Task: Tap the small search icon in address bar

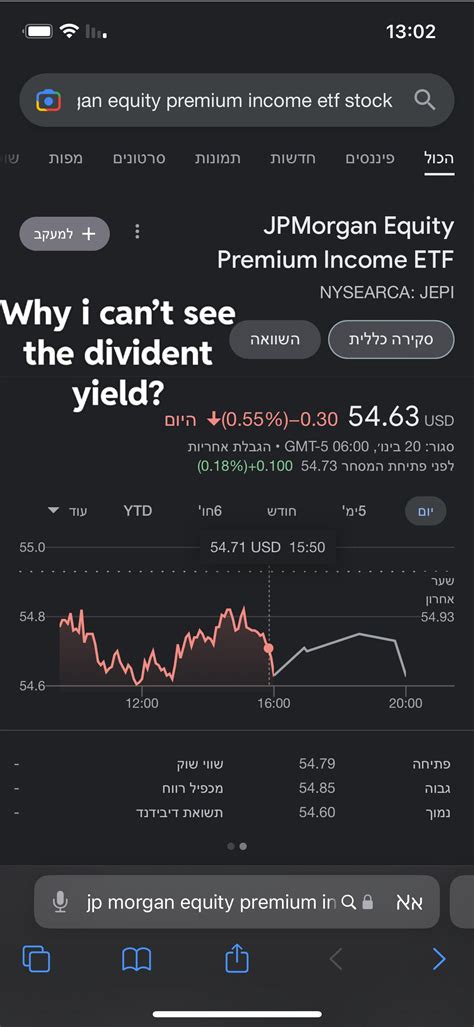Action: click(x=350, y=903)
